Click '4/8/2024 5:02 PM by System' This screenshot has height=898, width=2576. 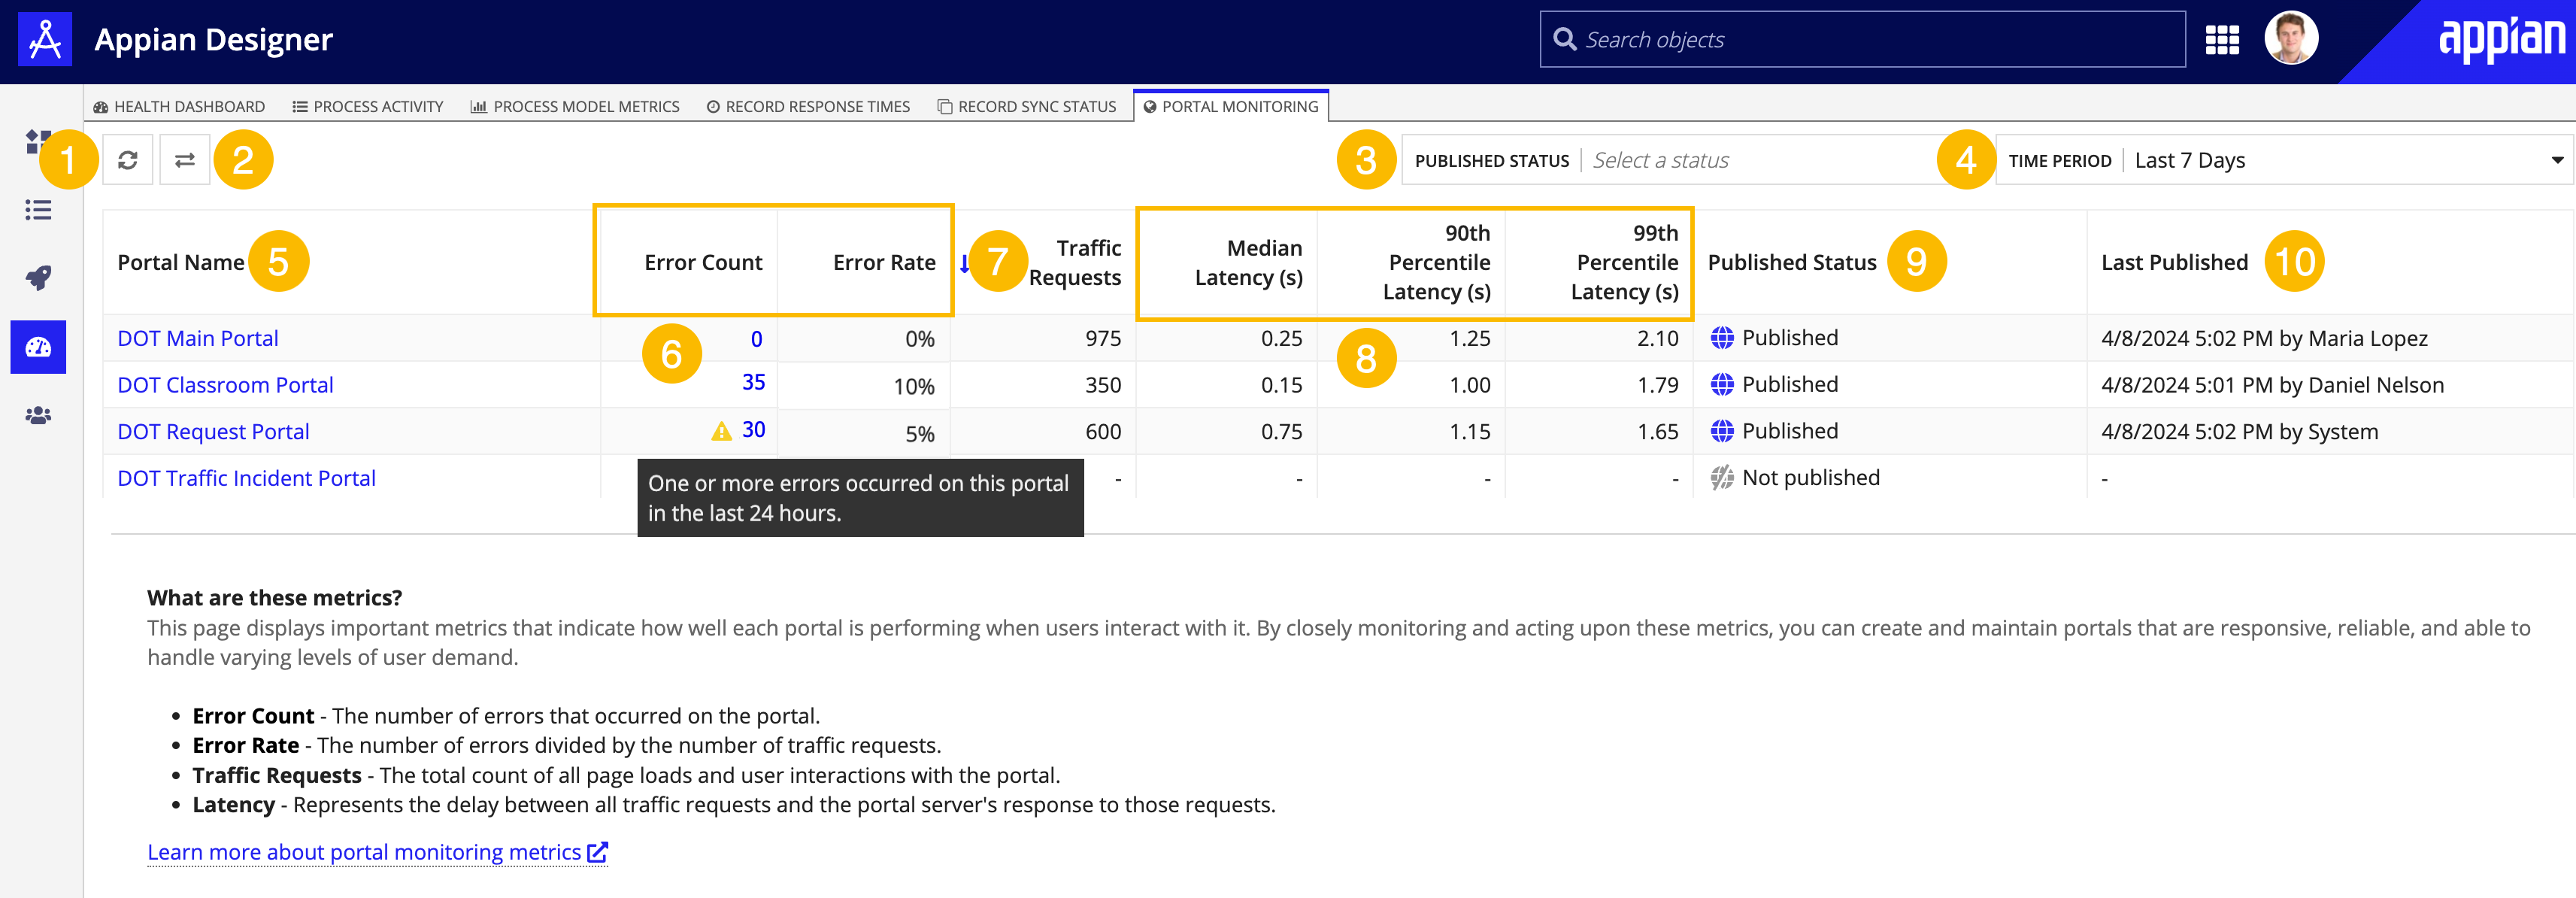(x=2239, y=432)
